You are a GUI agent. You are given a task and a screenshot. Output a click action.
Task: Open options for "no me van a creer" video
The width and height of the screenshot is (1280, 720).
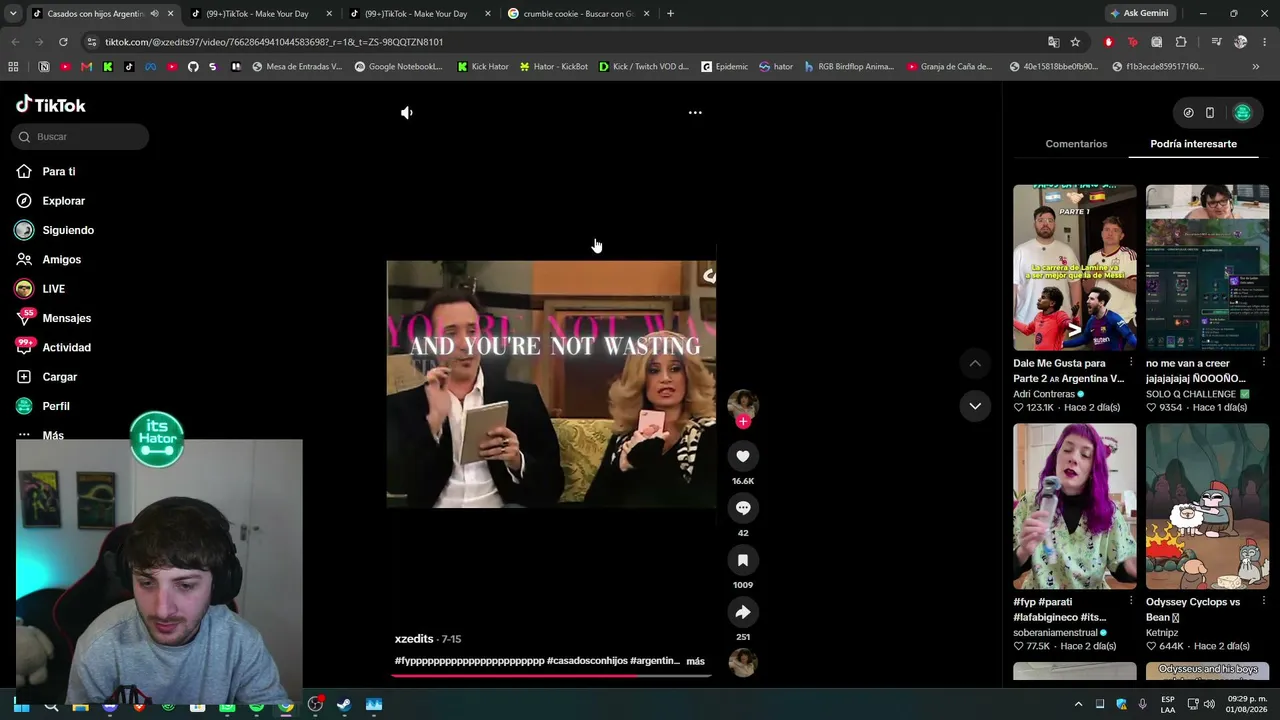point(1263,363)
